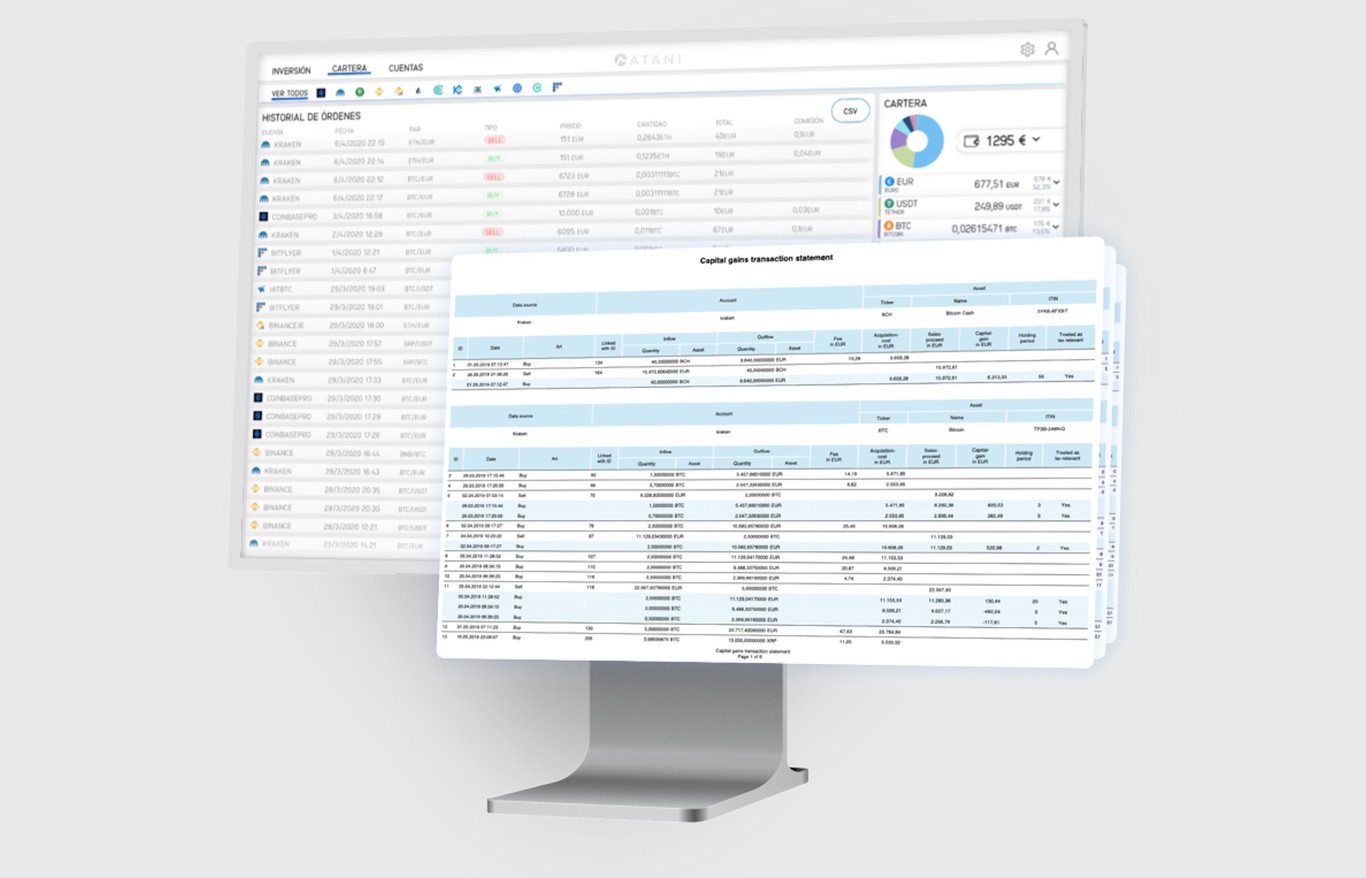The height and width of the screenshot is (878, 1366).
Task: Export order history with CSV button
Action: coord(850,111)
